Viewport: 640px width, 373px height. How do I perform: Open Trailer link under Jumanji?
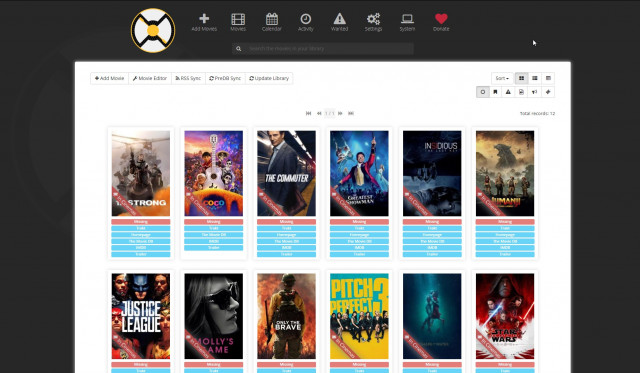coord(505,254)
